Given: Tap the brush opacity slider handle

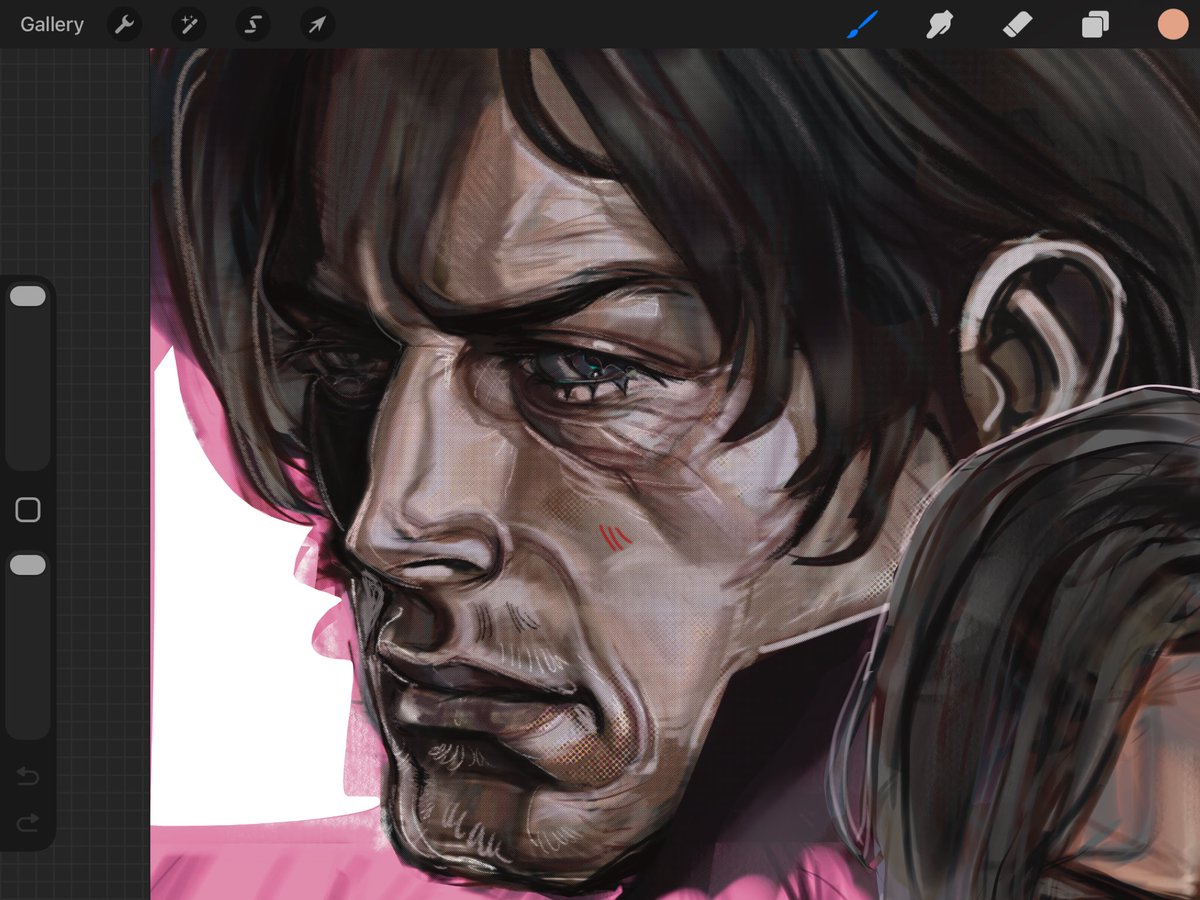Looking at the screenshot, I should click(x=28, y=566).
